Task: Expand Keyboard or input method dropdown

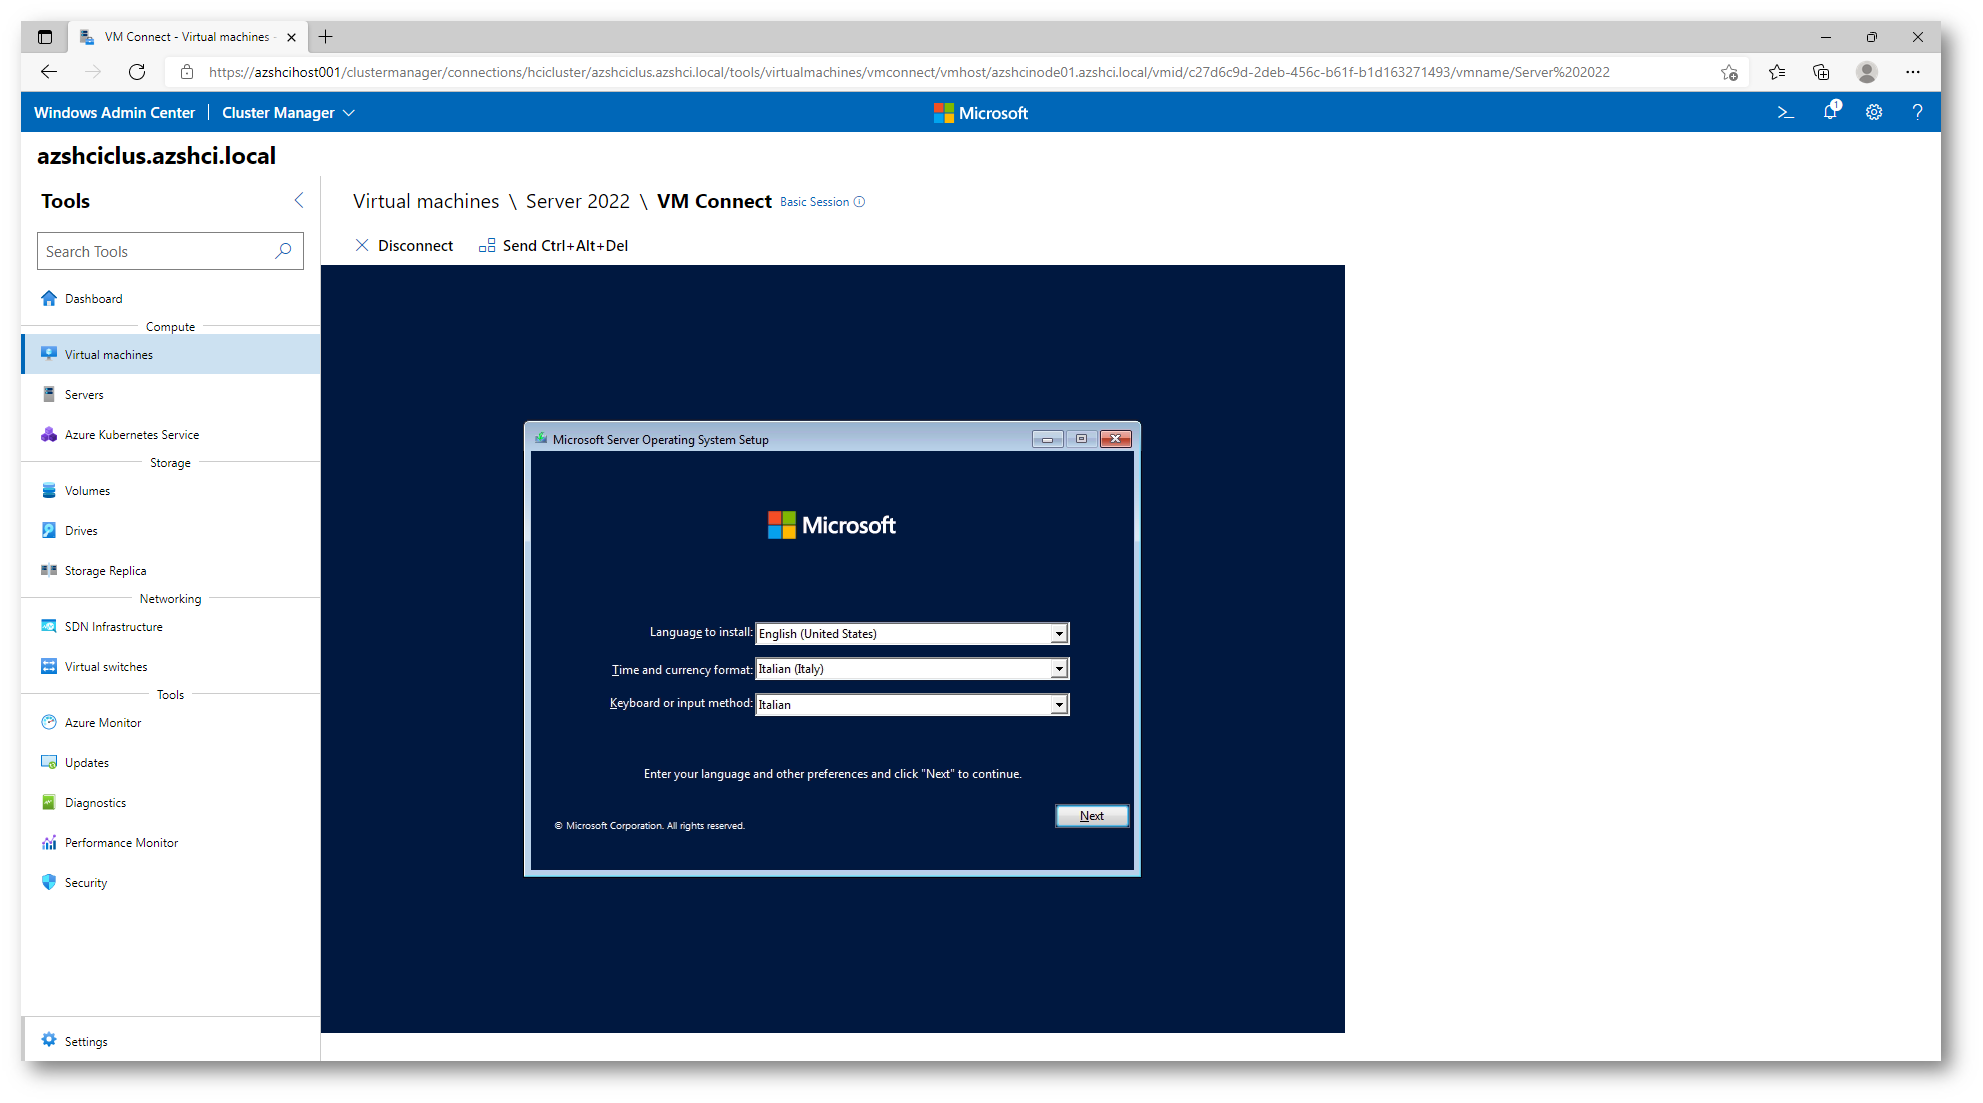Action: tap(1059, 705)
